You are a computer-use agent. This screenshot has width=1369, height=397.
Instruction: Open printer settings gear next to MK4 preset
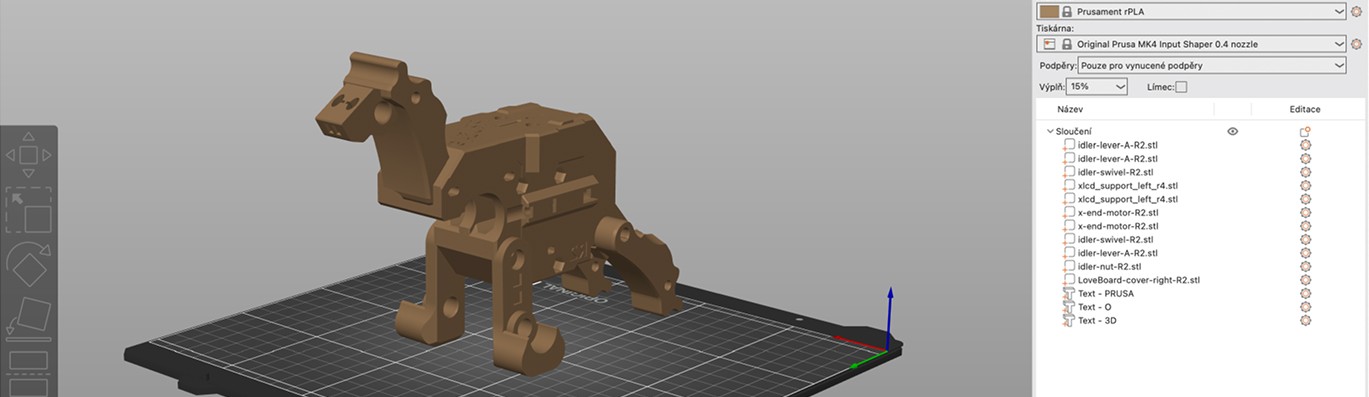pyautogui.click(x=1356, y=44)
